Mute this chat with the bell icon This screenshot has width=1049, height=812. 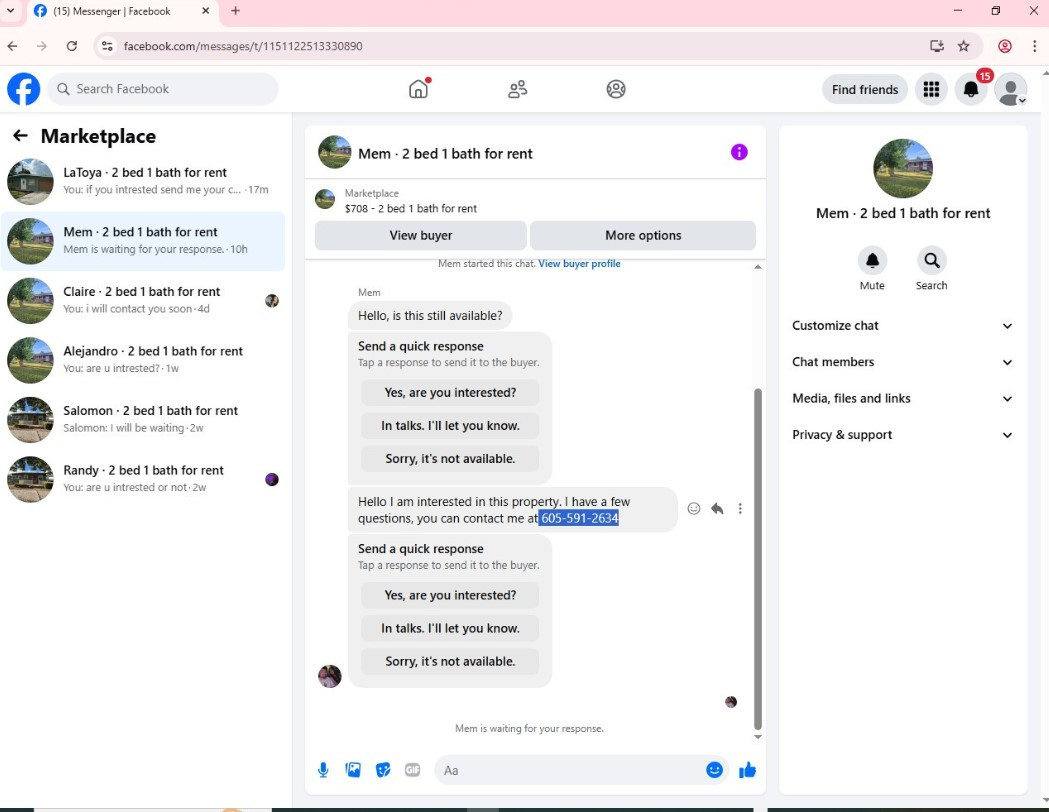tap(872, 260)
